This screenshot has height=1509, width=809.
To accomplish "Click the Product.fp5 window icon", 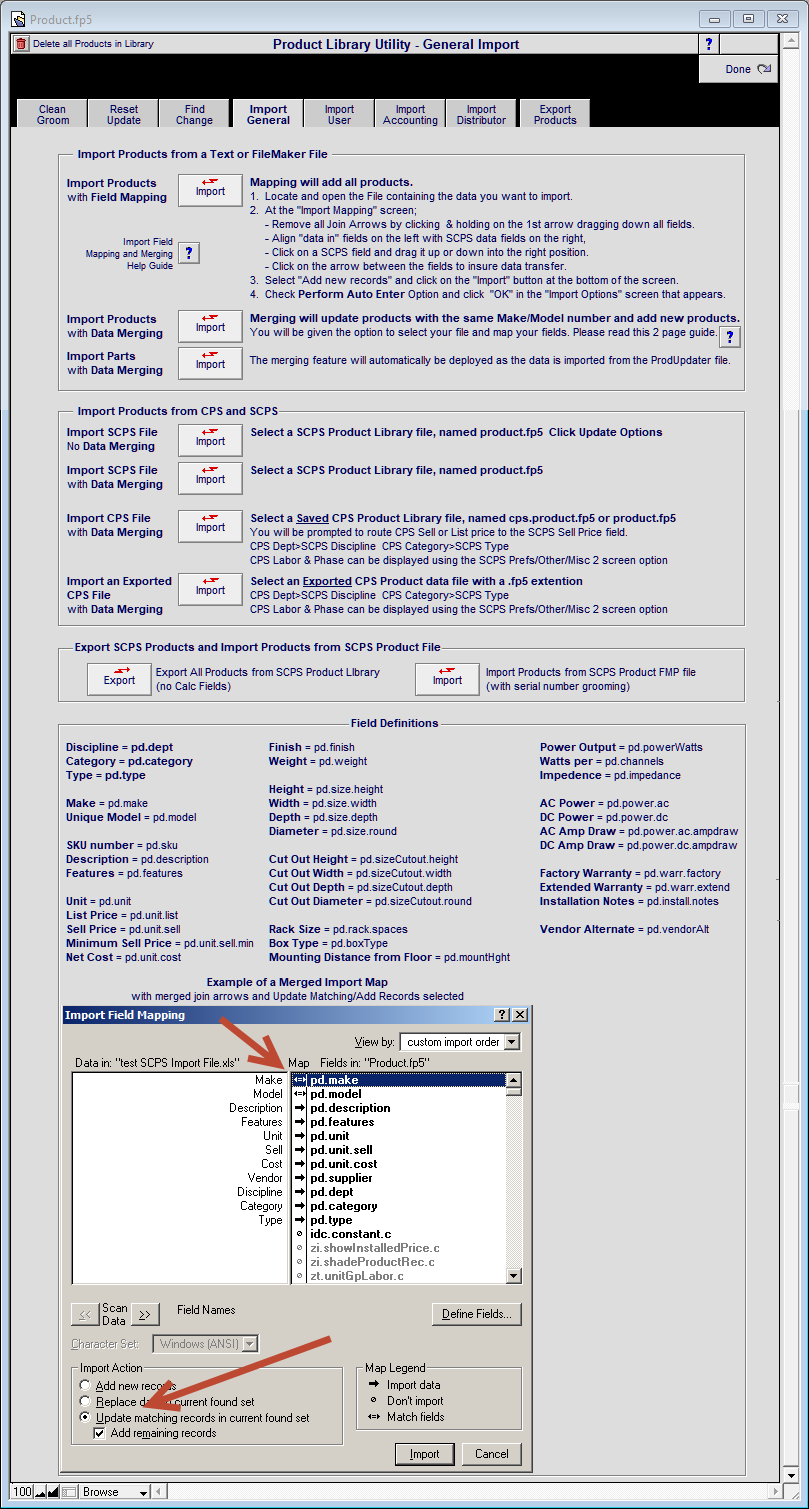I will pos(18,19).
